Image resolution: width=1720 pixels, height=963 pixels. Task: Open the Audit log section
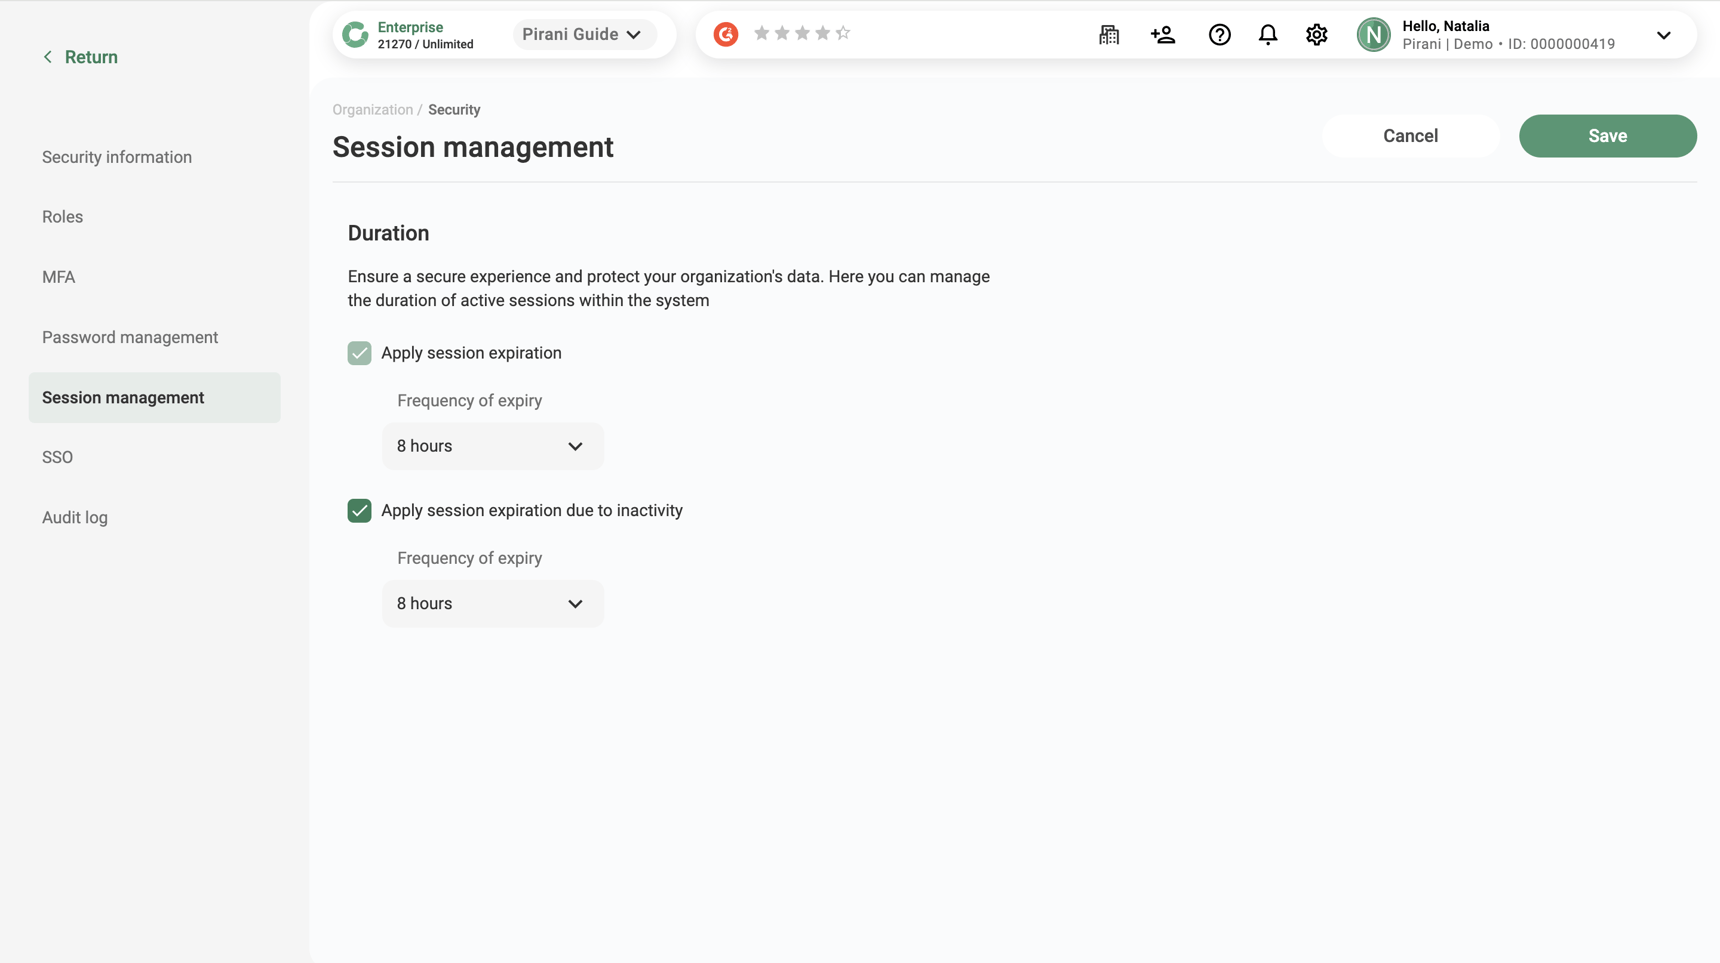click(75, 517)
